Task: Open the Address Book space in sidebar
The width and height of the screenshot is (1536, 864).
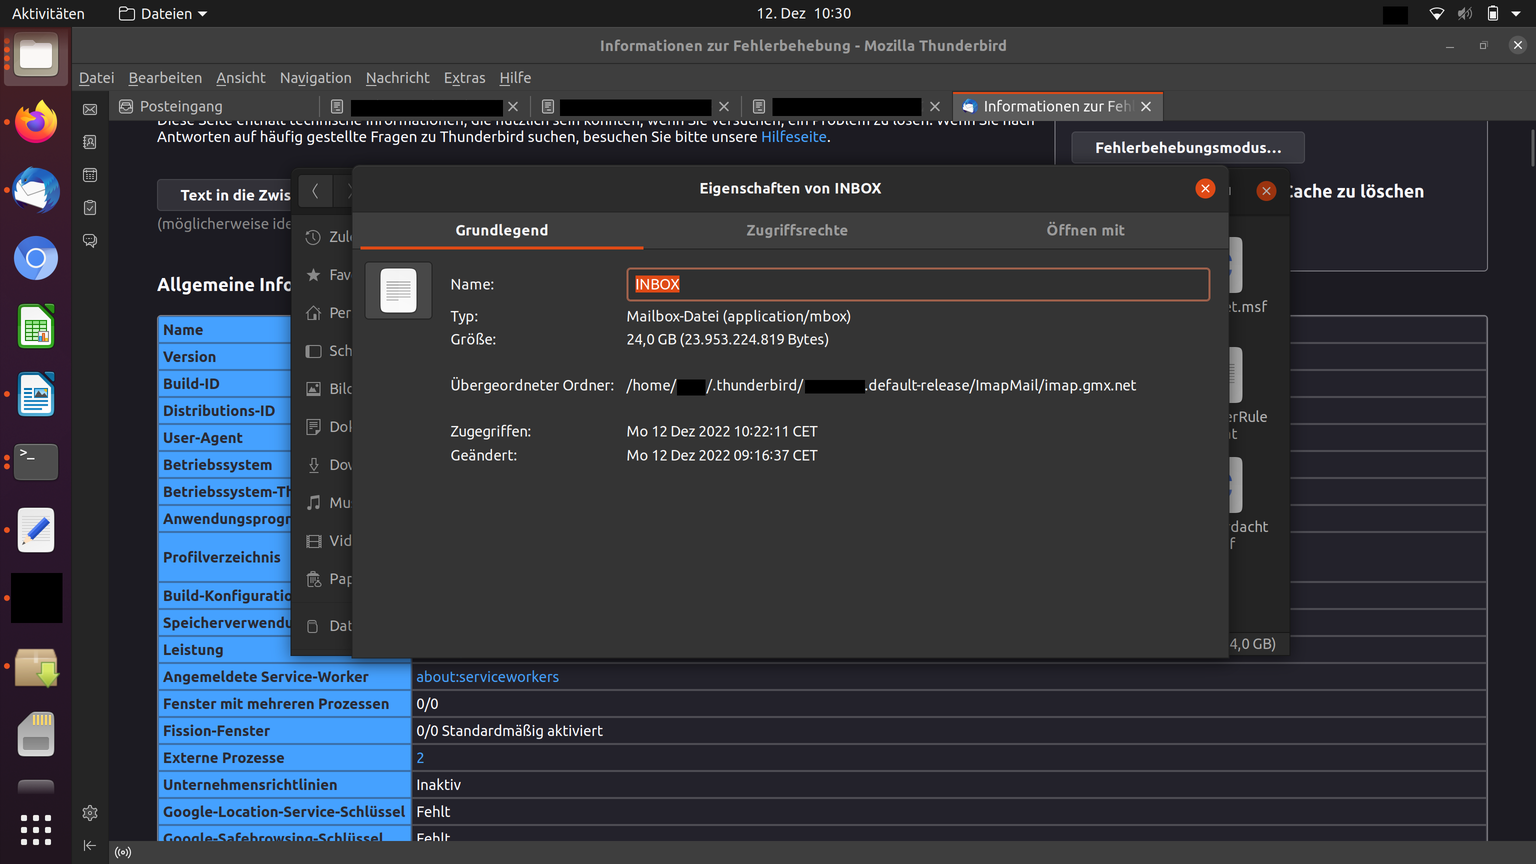Action: (90, 142)
